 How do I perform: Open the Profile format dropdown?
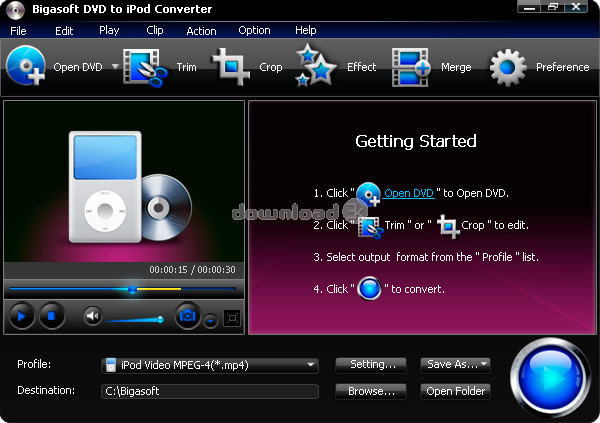210,365
